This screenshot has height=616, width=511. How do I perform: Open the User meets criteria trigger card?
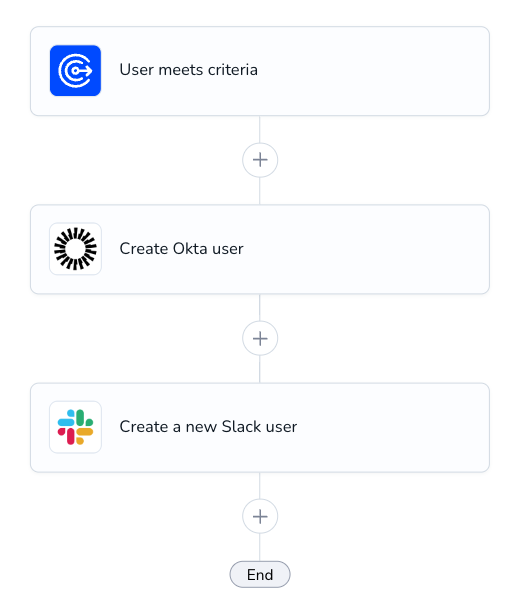point(260,71)
